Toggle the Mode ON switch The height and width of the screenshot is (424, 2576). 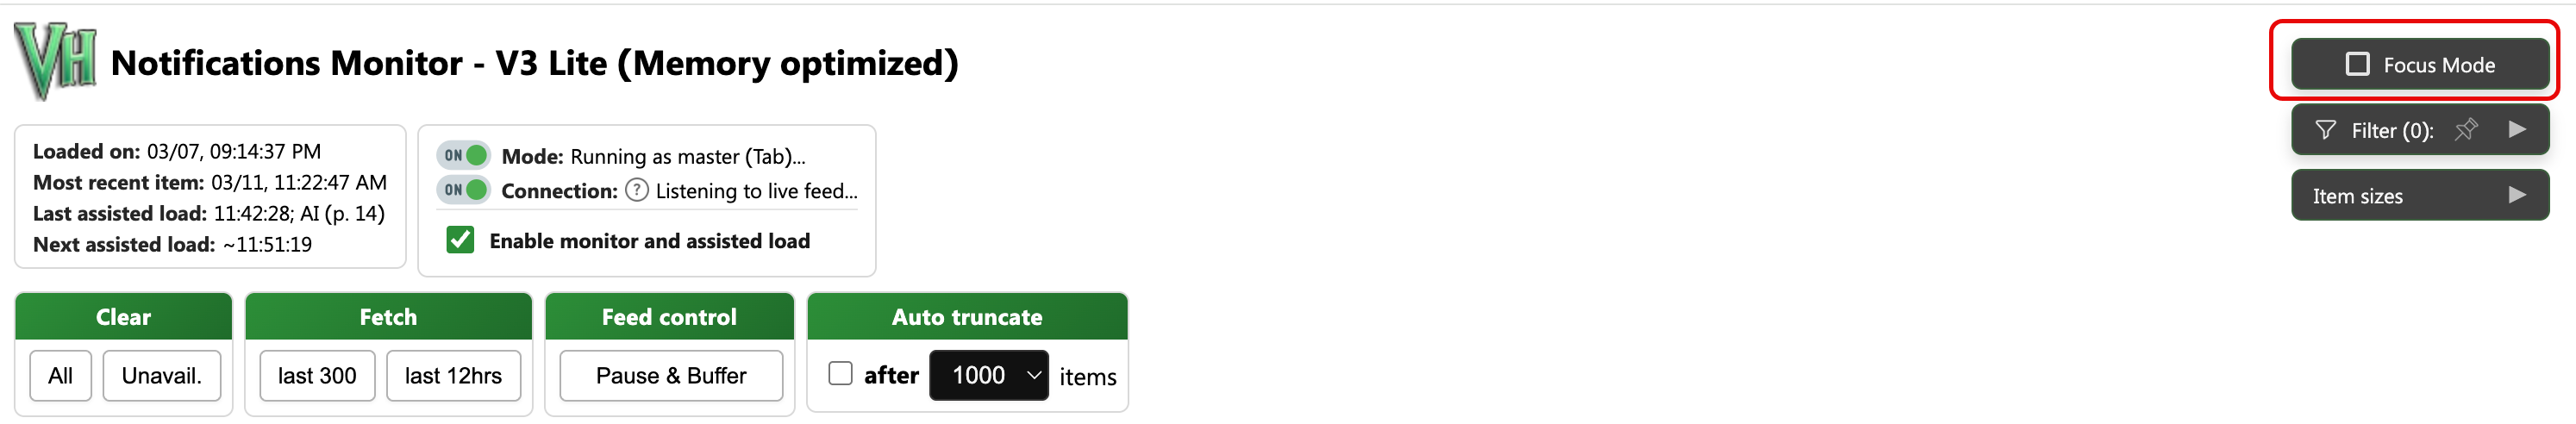click(x=463, y=155)
